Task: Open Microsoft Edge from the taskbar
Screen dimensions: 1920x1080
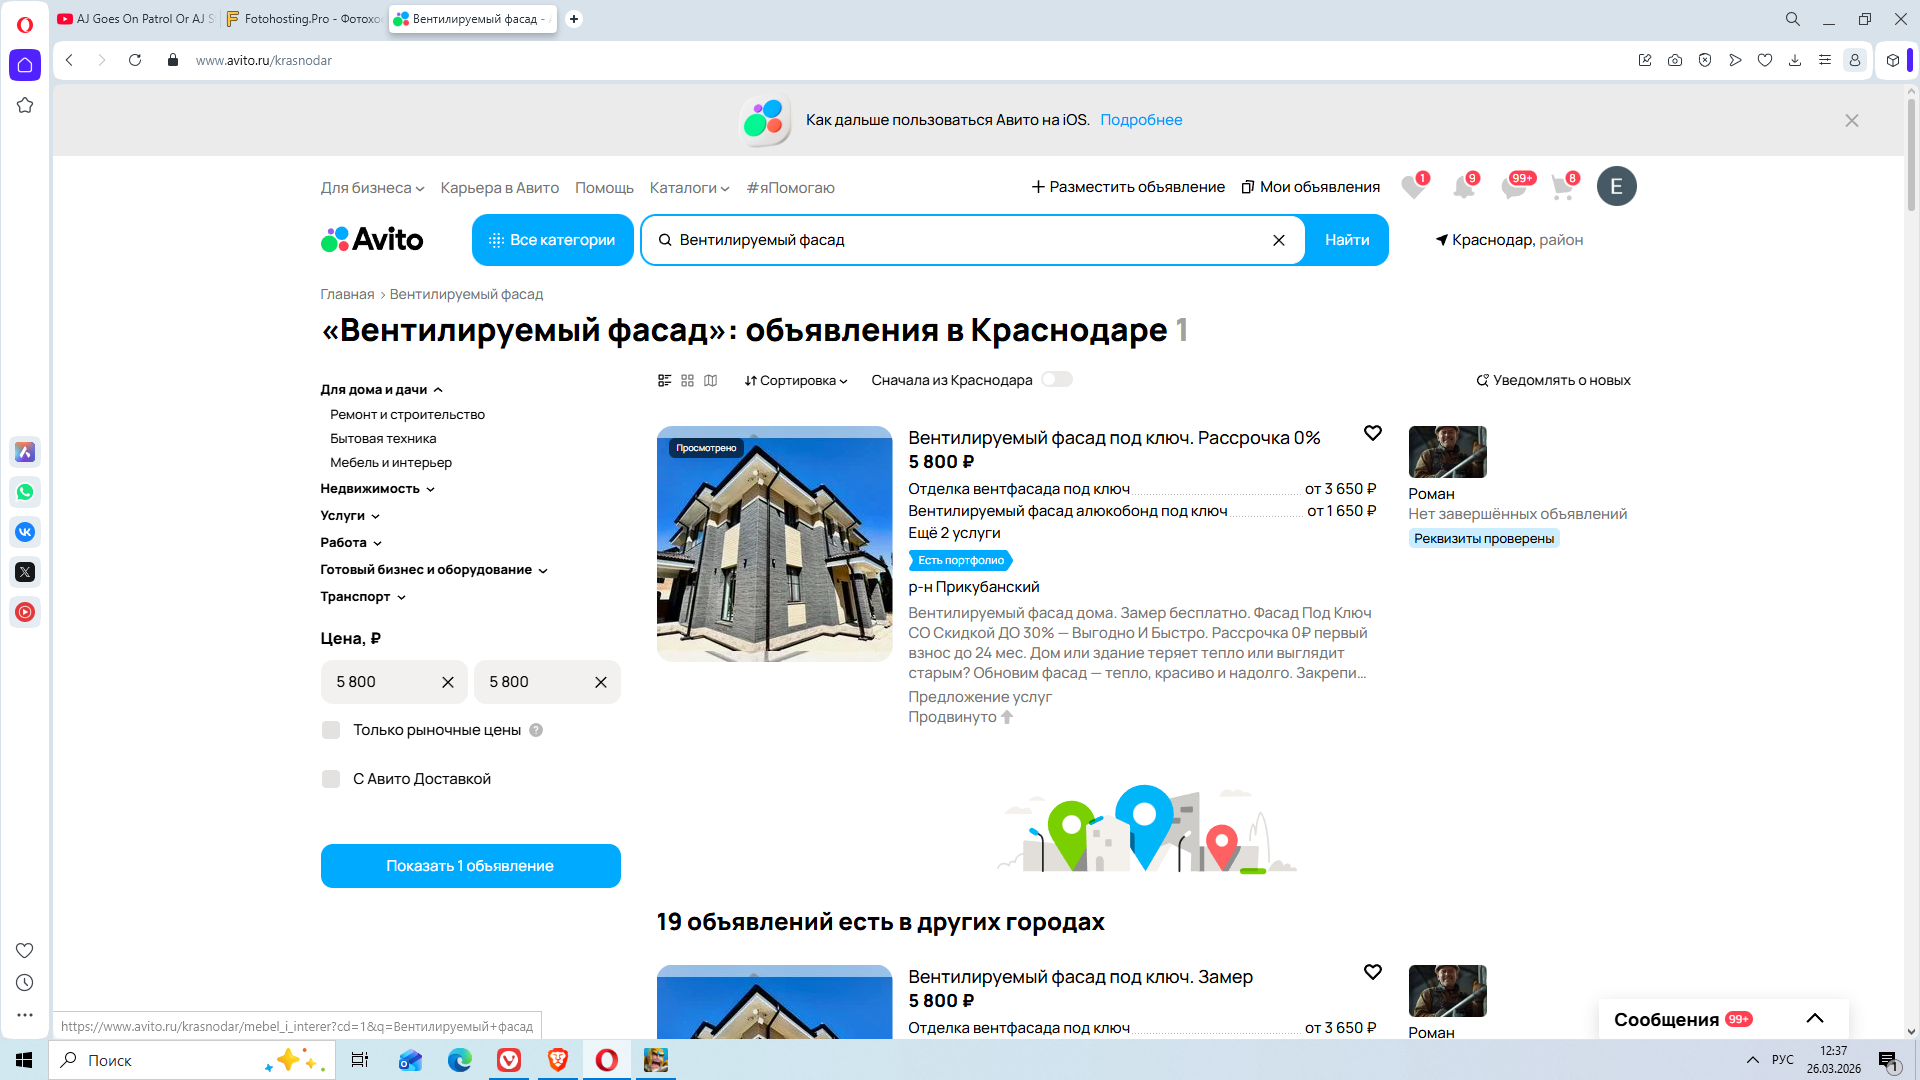Action: [x=459, y=1060]
